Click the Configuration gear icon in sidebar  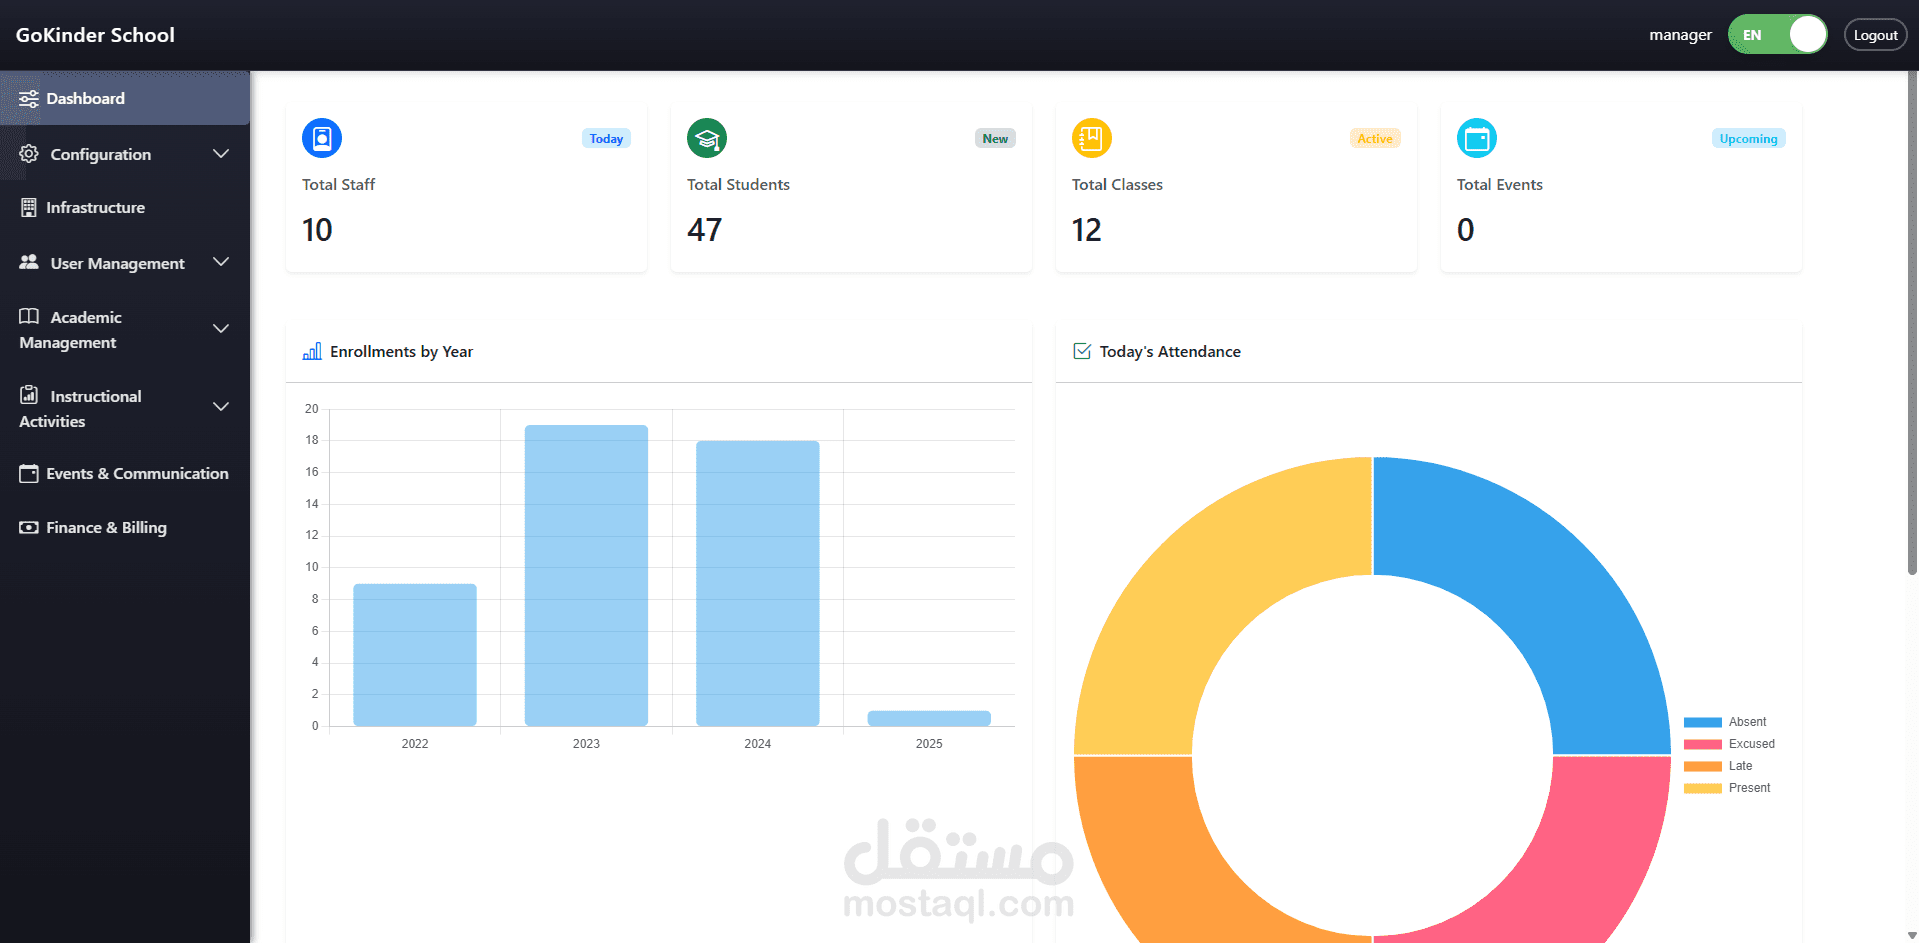point(29,153)
